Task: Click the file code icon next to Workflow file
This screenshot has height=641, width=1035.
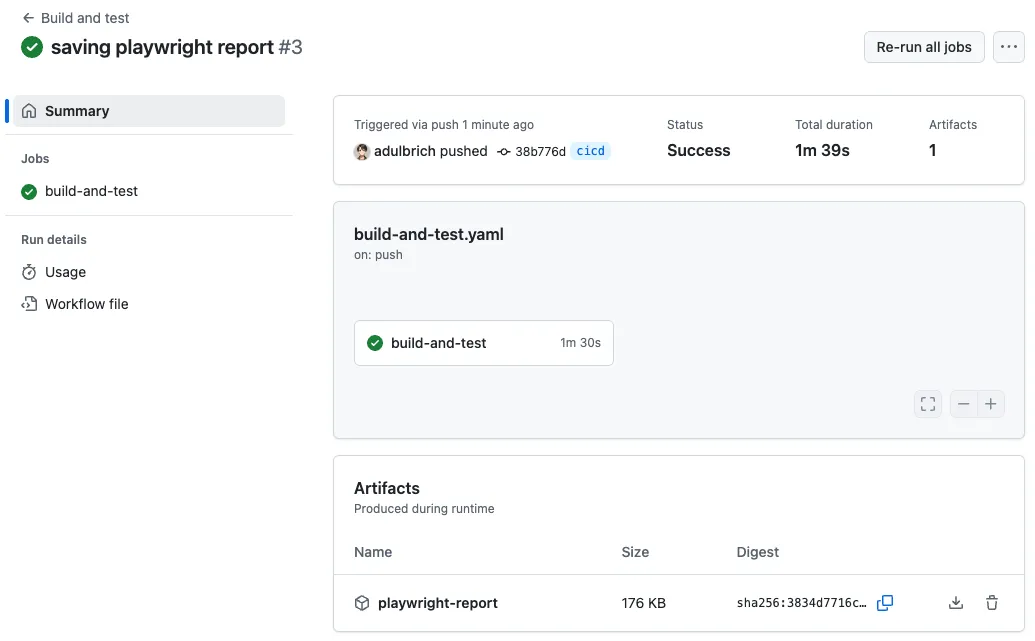Action: pos(29,304)
